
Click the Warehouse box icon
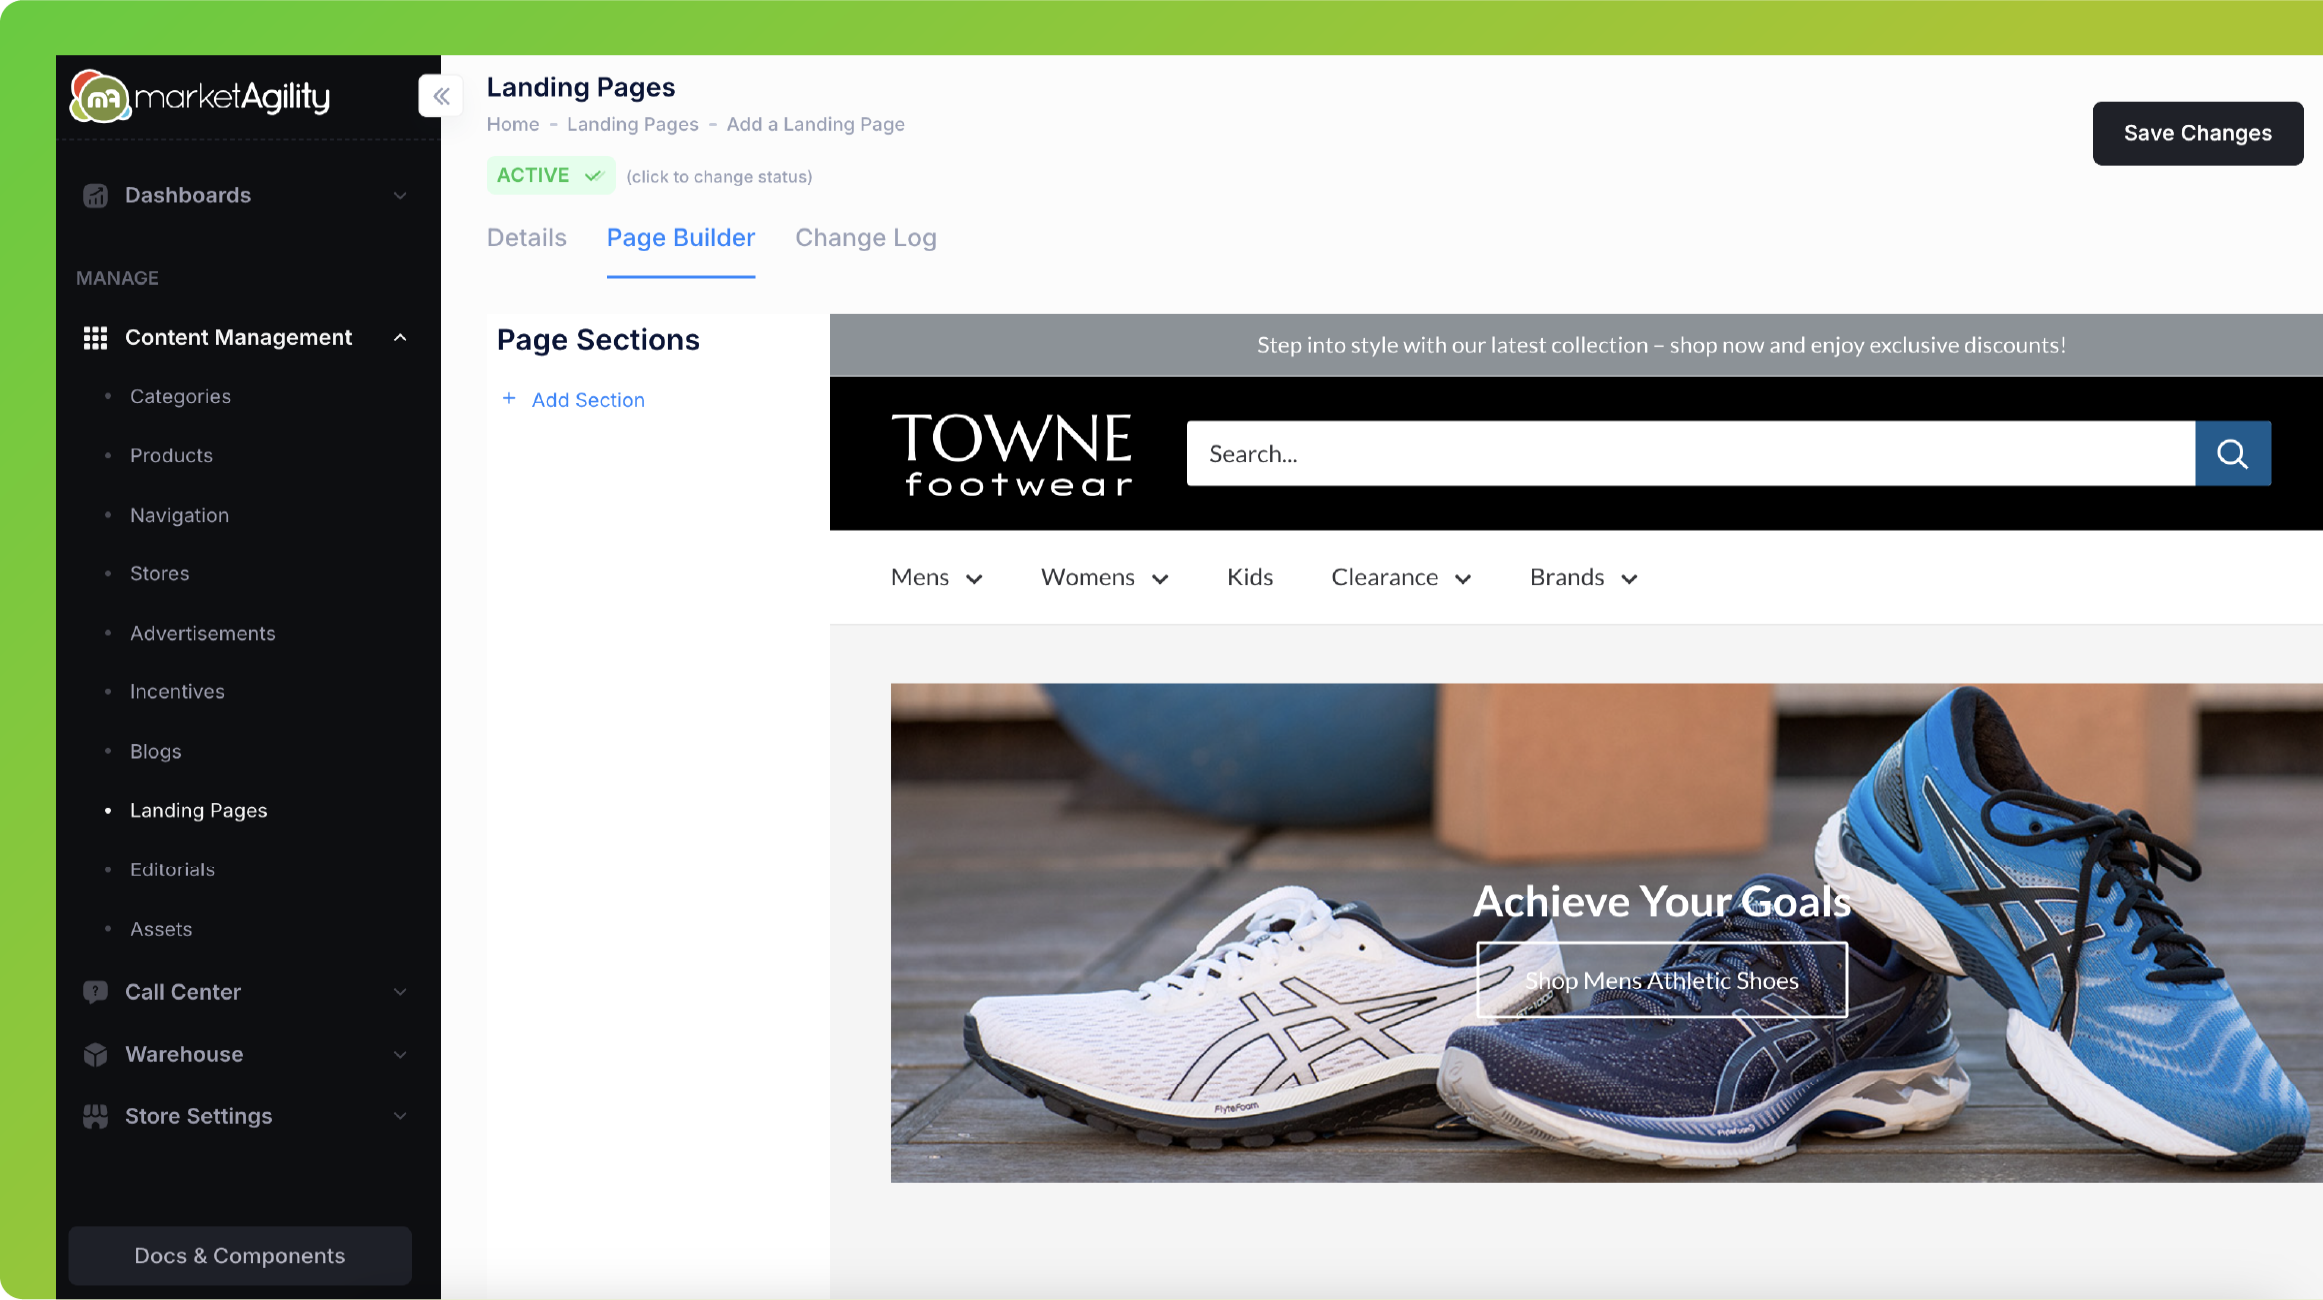click(x=95, y=1054)
